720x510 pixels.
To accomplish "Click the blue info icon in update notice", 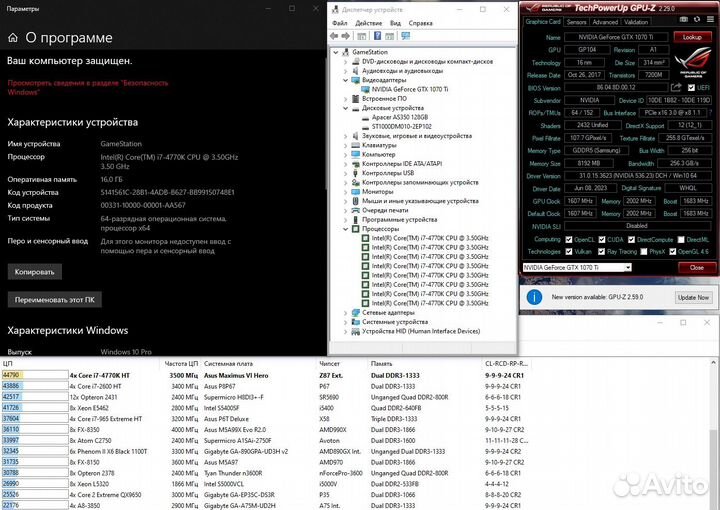I will click(534, 297).
